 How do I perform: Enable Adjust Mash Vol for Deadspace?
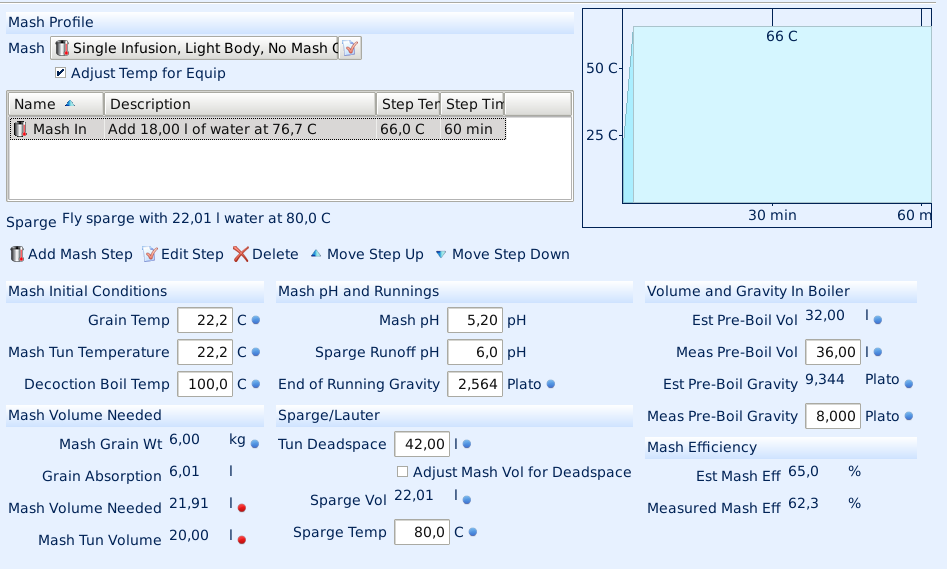click(402, 471)
